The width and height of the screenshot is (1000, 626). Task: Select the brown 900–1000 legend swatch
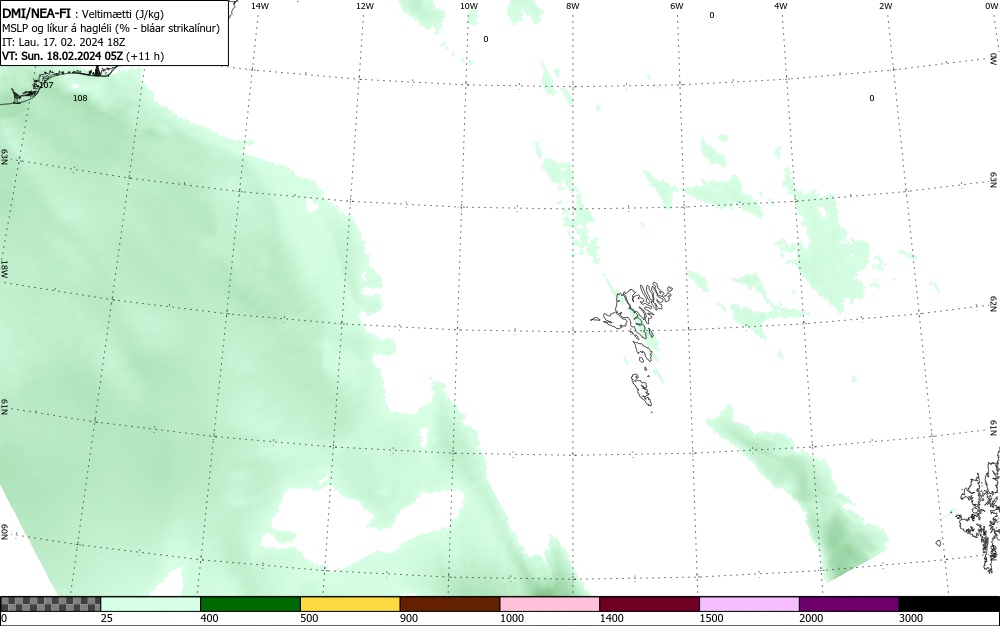pos(450,604)
